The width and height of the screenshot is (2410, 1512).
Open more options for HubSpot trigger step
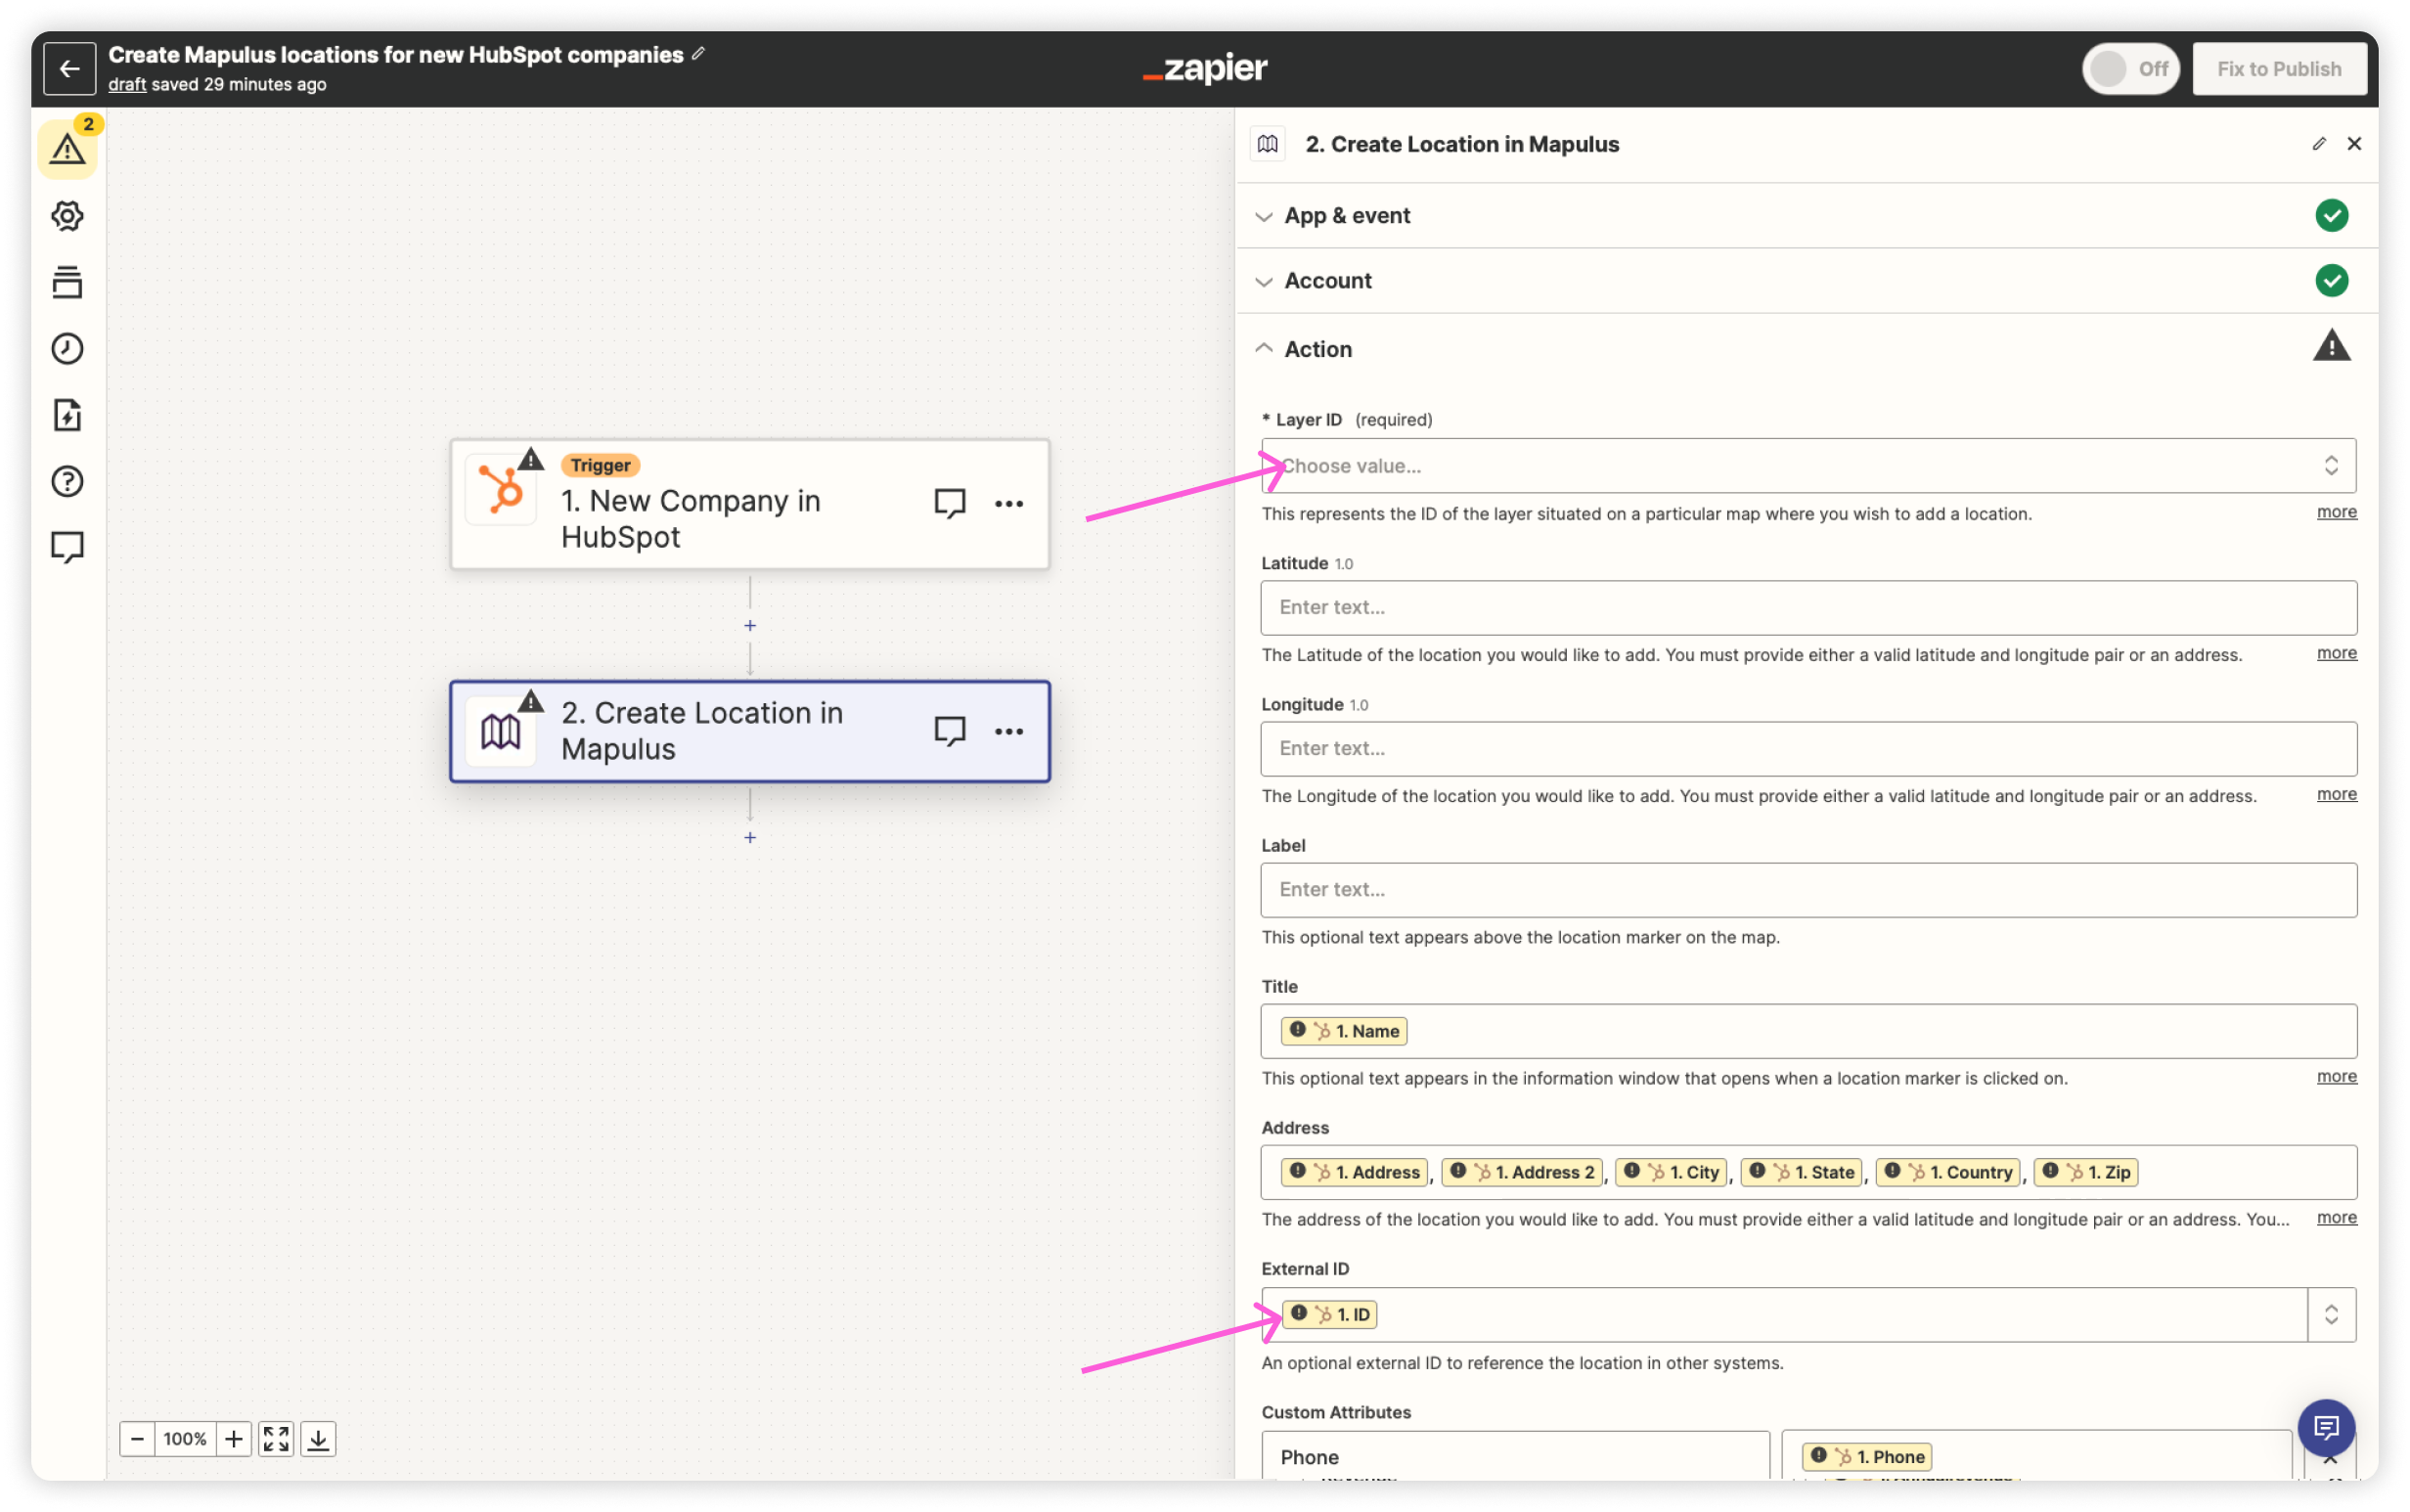(x=1009, y=503)
